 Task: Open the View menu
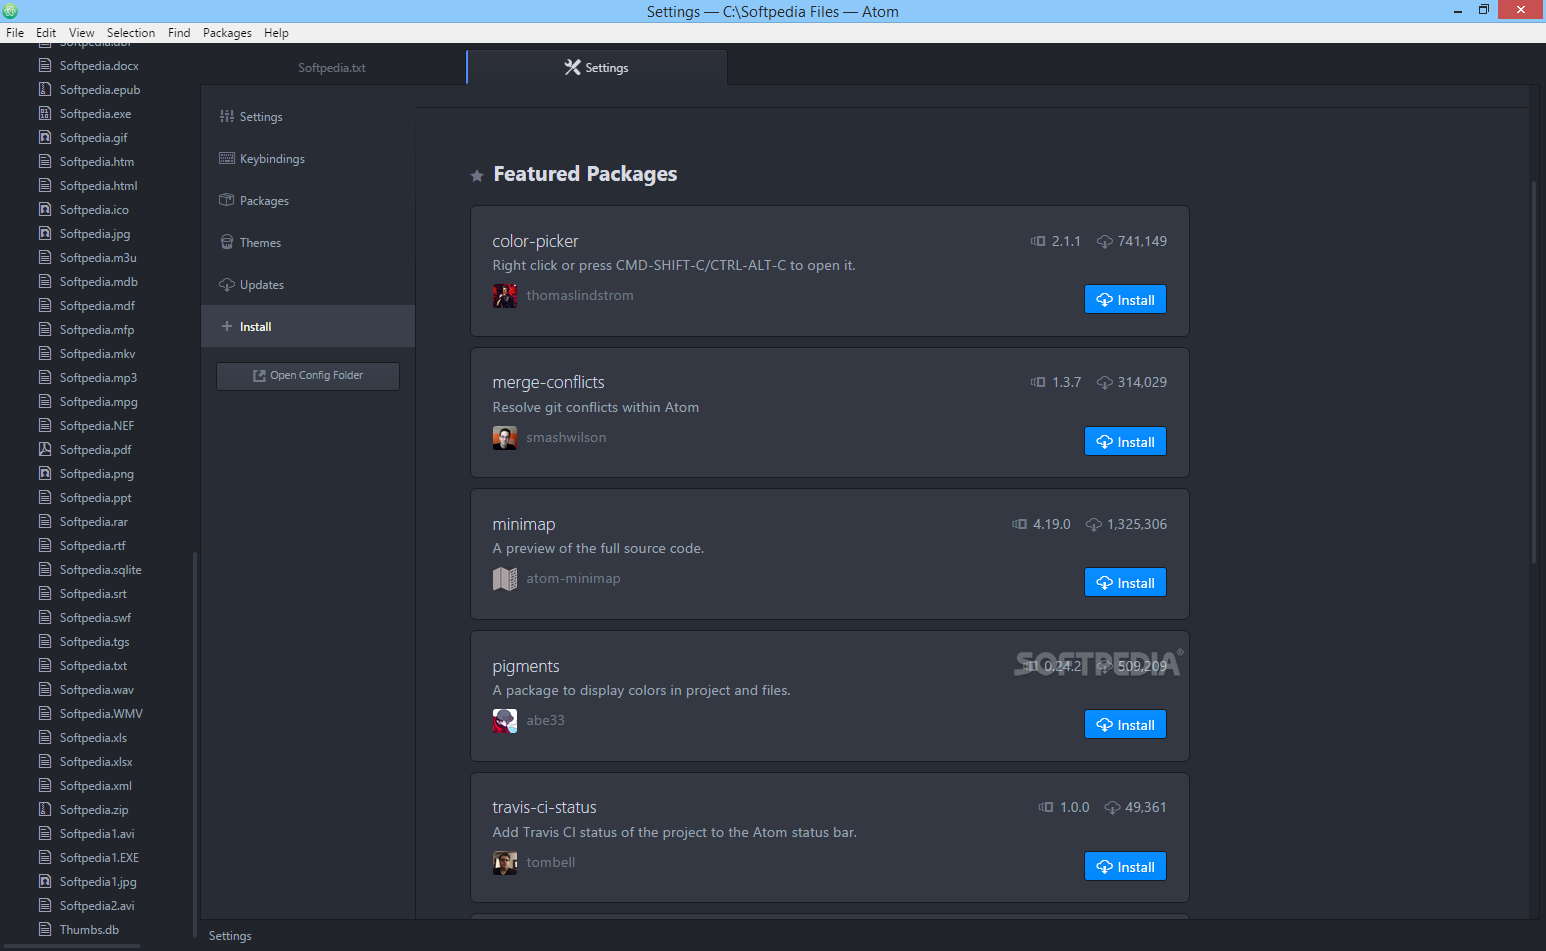pyautogui.click(x=82, y=33)
